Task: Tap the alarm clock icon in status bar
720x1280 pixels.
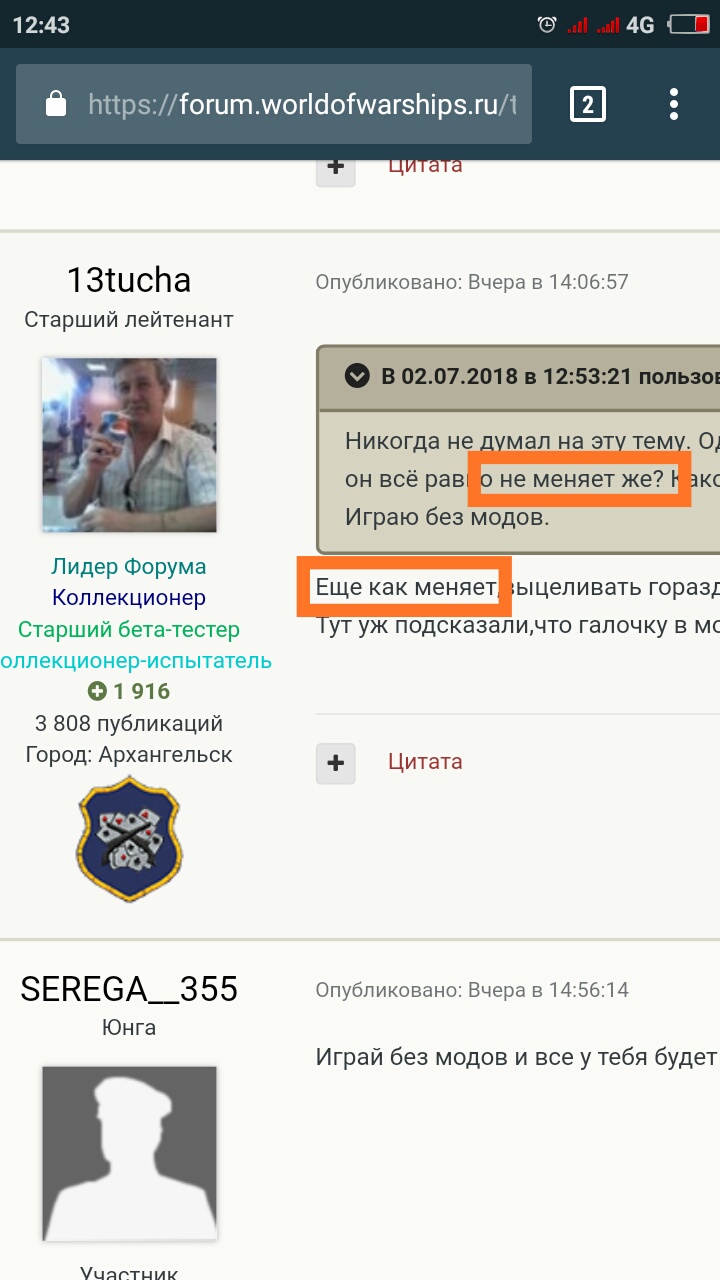Action: pyautogui.click(x=547, y=25)
